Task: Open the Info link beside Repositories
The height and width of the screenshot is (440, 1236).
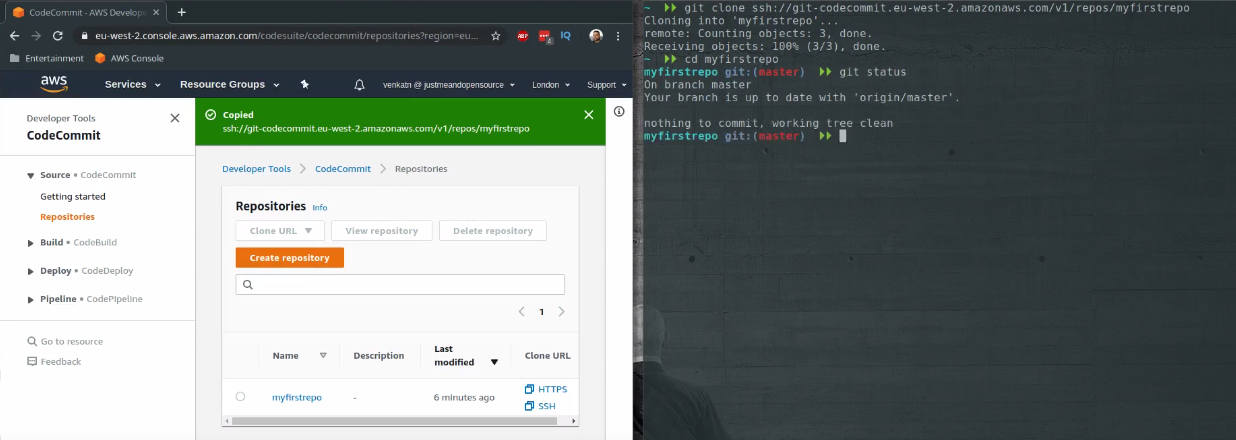Action: click(x=320, y=208)
